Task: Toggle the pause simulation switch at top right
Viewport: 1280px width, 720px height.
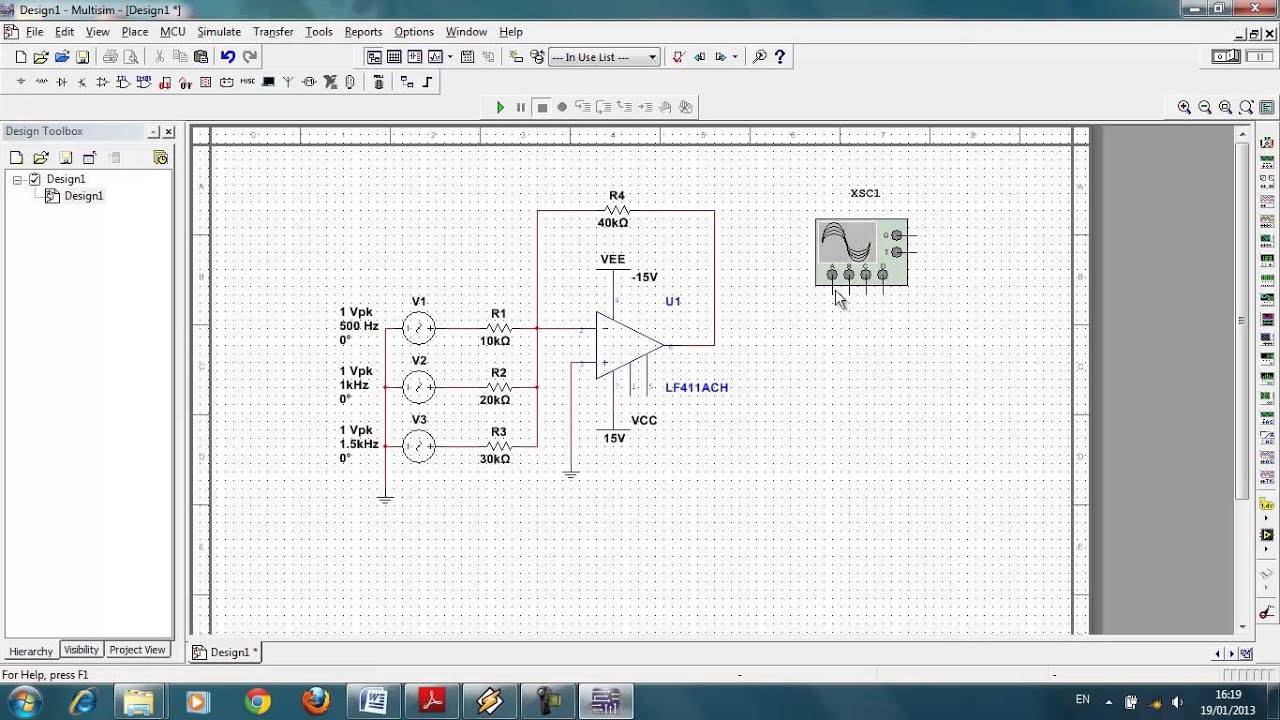Action: (1259, 57)
